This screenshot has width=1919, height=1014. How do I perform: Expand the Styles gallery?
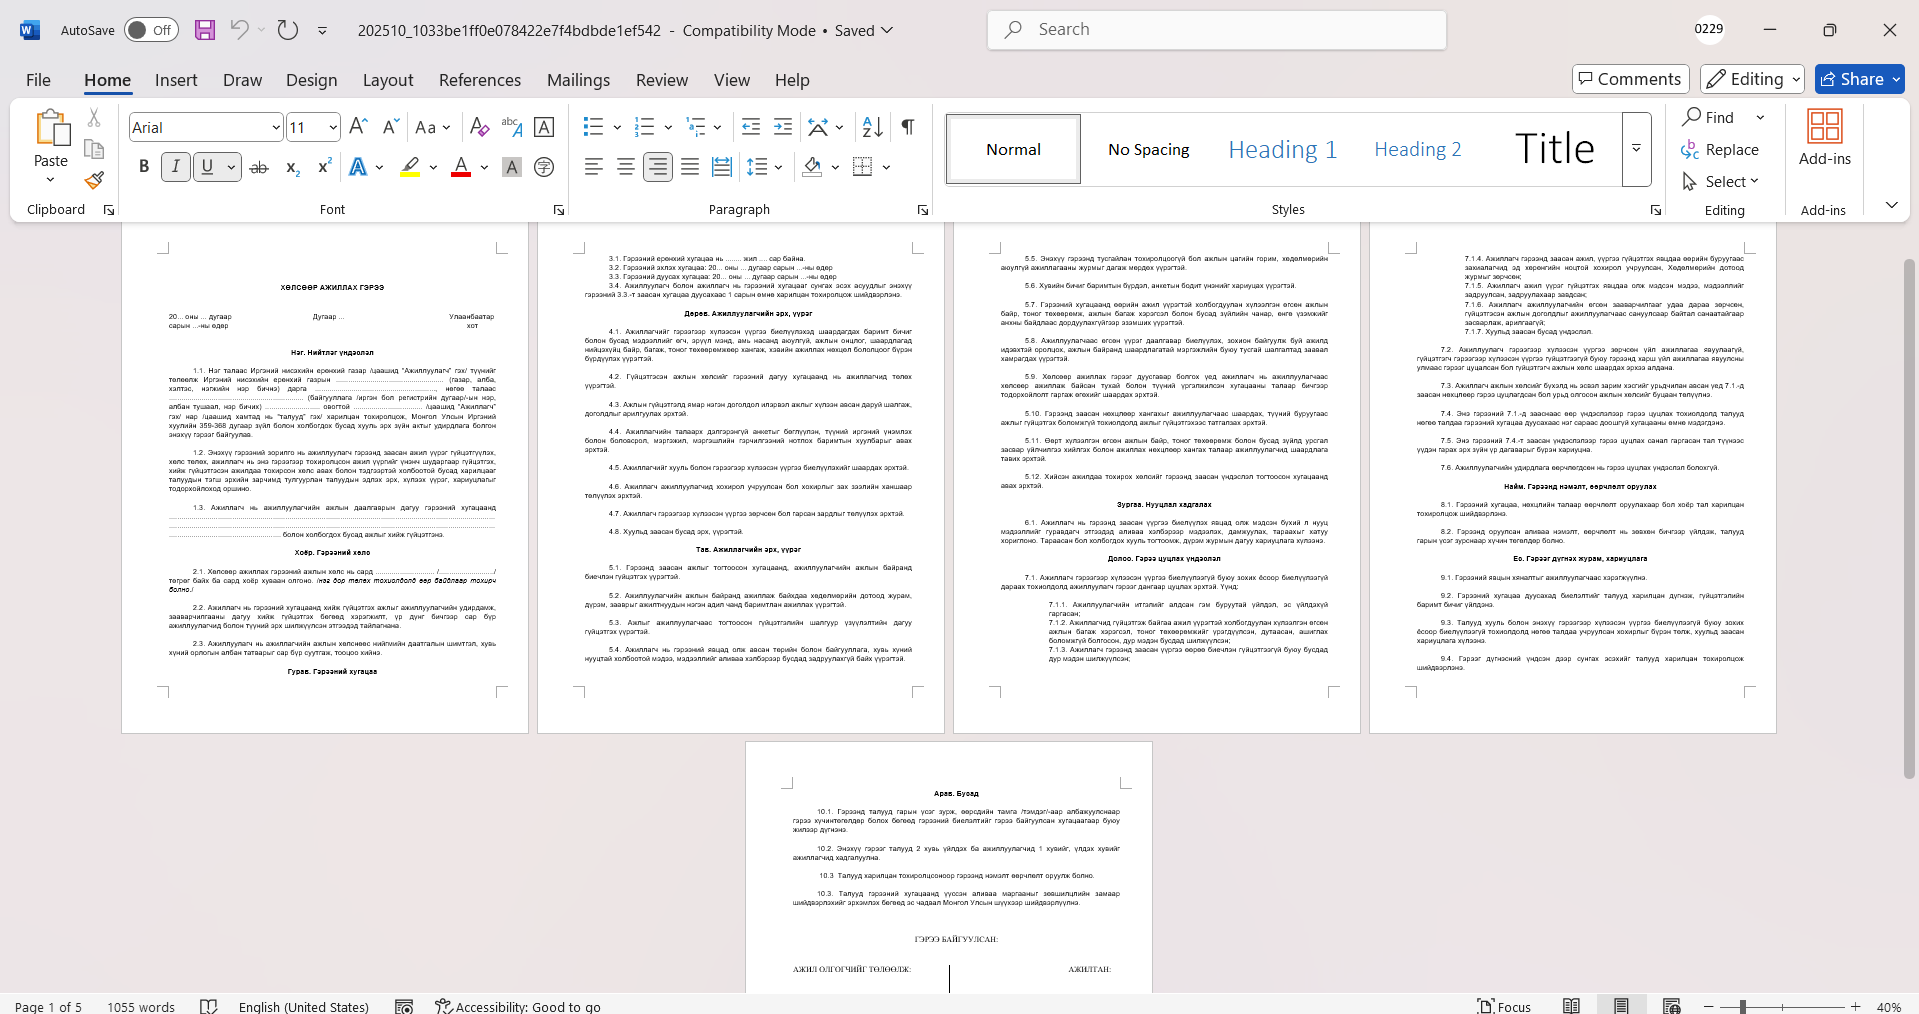(1636, 149)
